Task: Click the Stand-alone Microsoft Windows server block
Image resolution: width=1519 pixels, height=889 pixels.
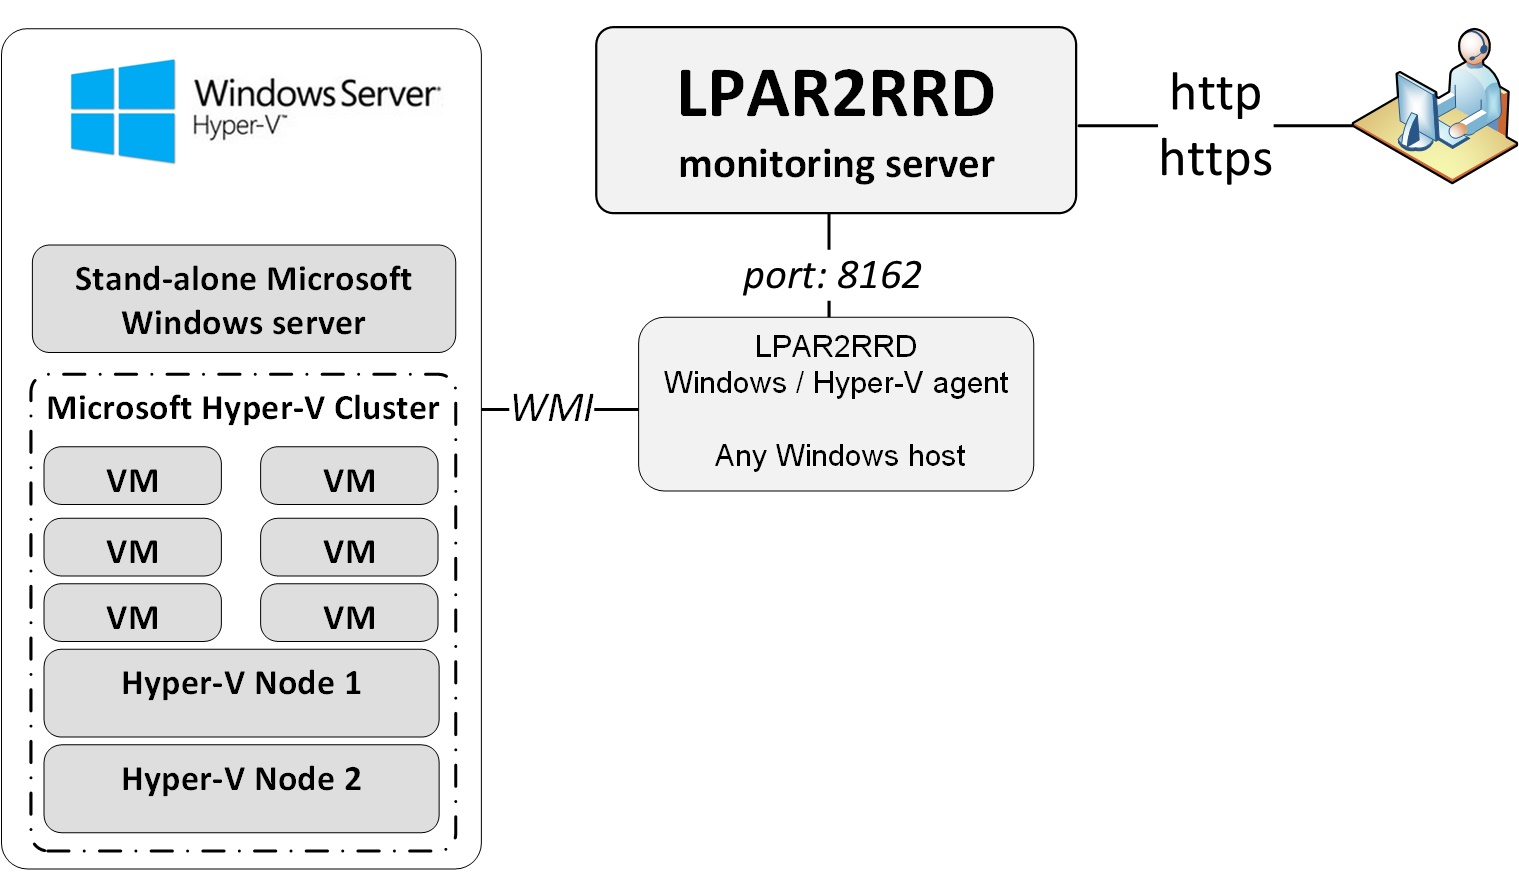Action: click(x=243, y=299)
